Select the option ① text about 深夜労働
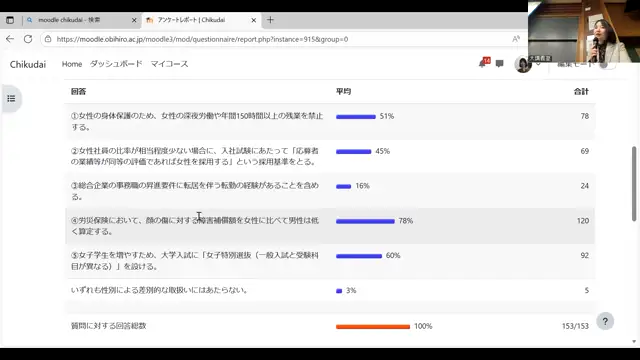This screenshot has width=640, height=360. pos(197,122)
